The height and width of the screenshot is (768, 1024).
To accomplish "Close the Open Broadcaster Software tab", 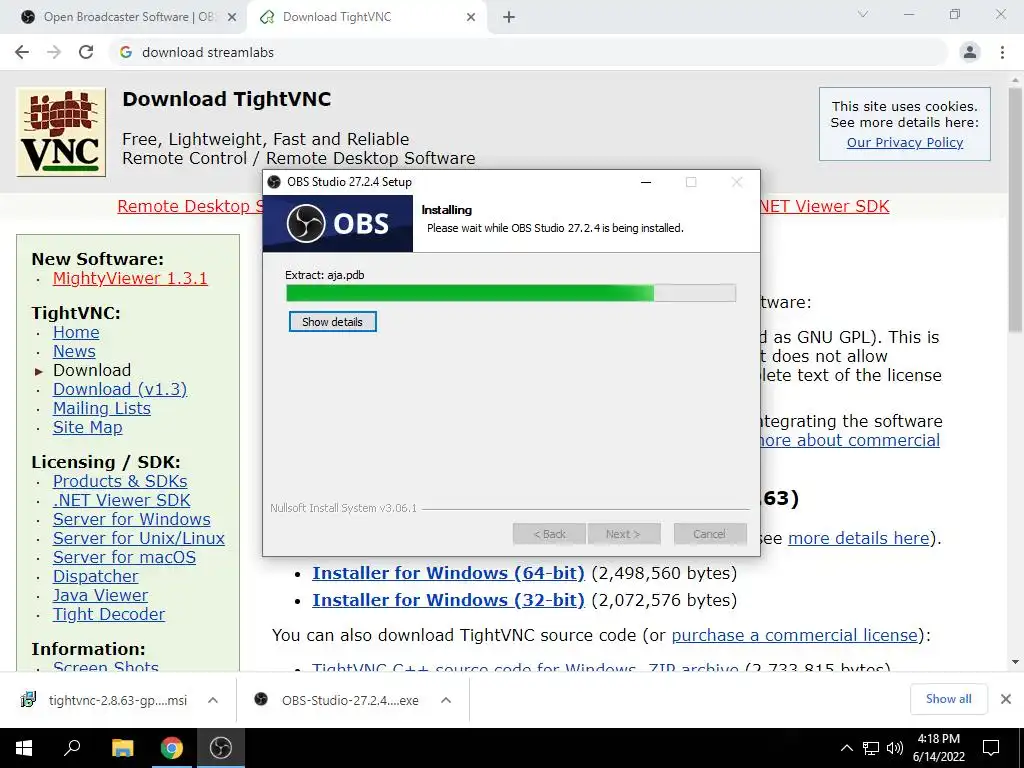I will pos(232,17).
